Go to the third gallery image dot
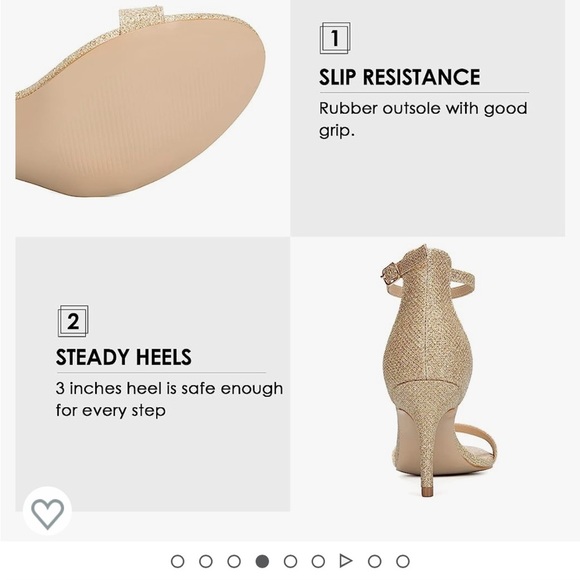The height and width of the screenshot is (580, 580). [x=234, y=561]
